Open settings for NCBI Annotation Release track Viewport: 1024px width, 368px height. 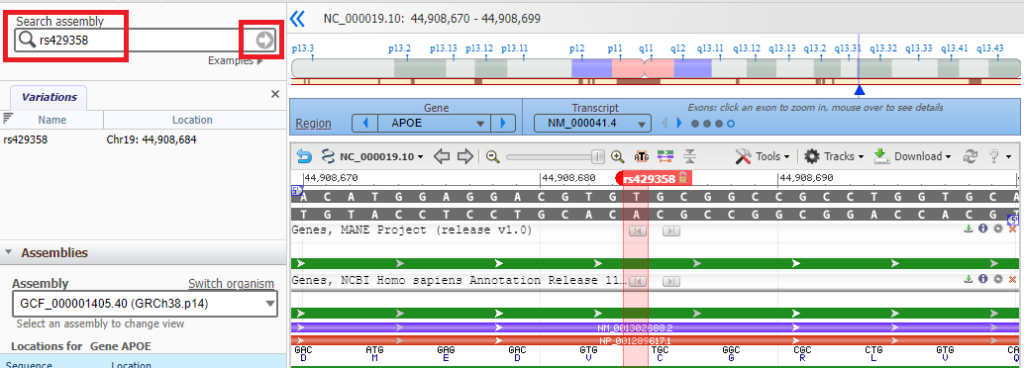(x=998, y=279)
